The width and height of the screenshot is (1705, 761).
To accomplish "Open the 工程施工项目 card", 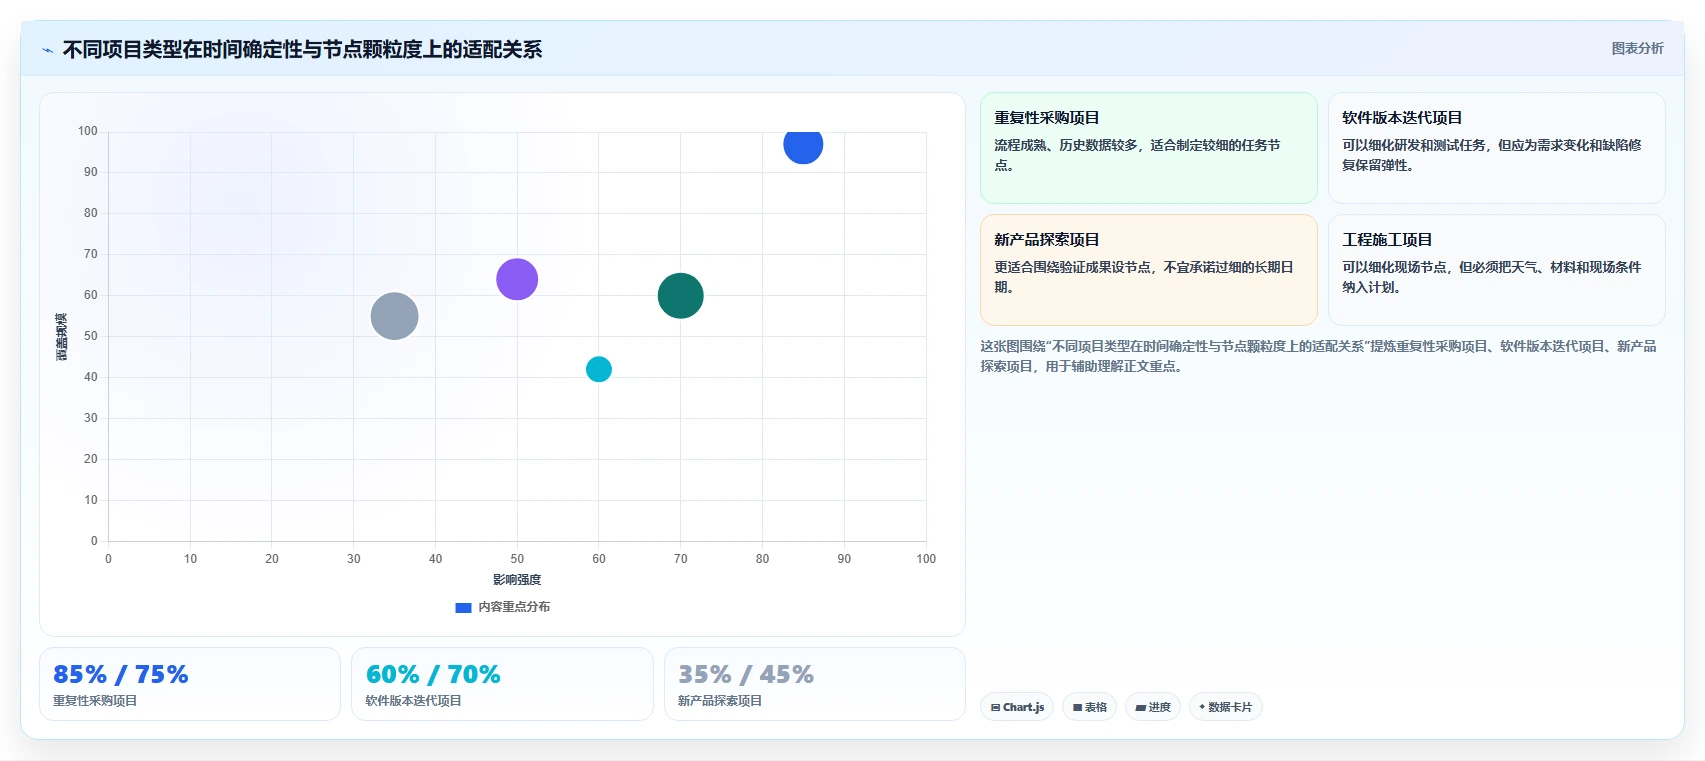I will [x=1497, y=270].
